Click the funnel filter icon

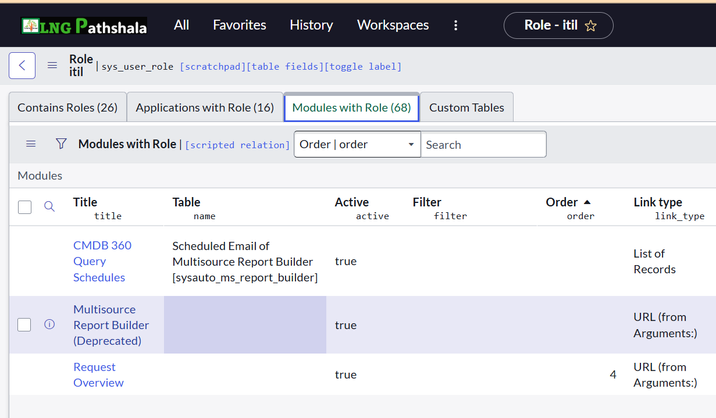[x=61, y=144]
